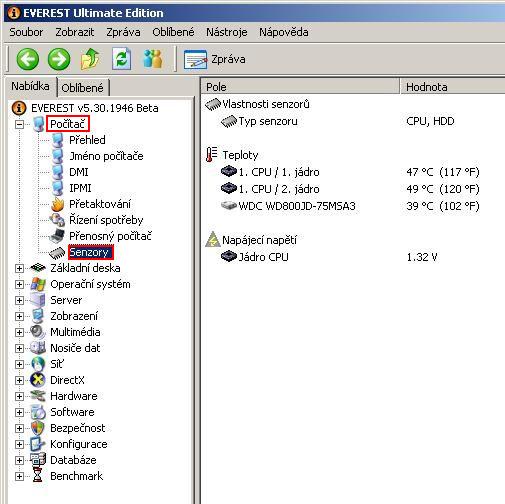Sort by the Pole column header
Viewport: 505px width, 504px height.
click(x=300, y=87)
